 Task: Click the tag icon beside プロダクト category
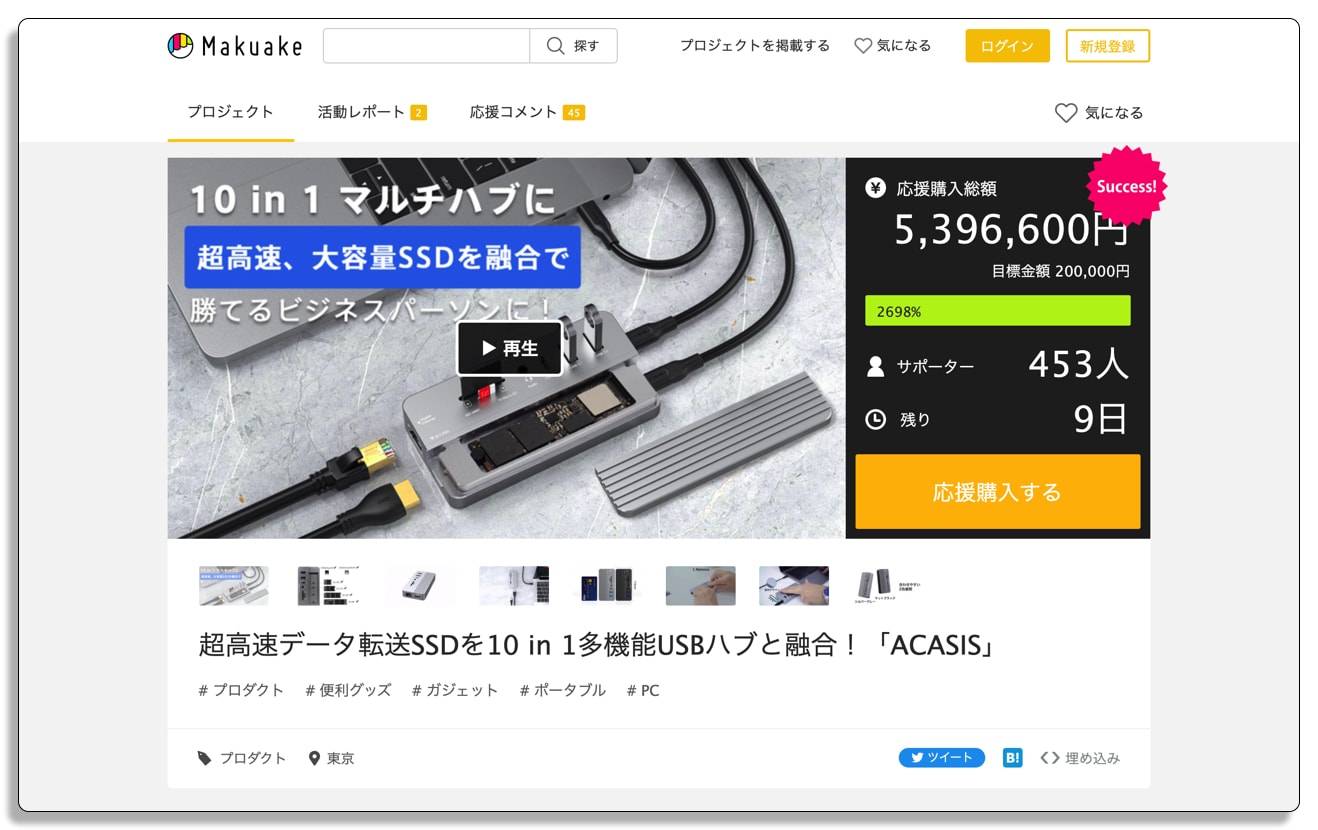(x=205, y=758)
